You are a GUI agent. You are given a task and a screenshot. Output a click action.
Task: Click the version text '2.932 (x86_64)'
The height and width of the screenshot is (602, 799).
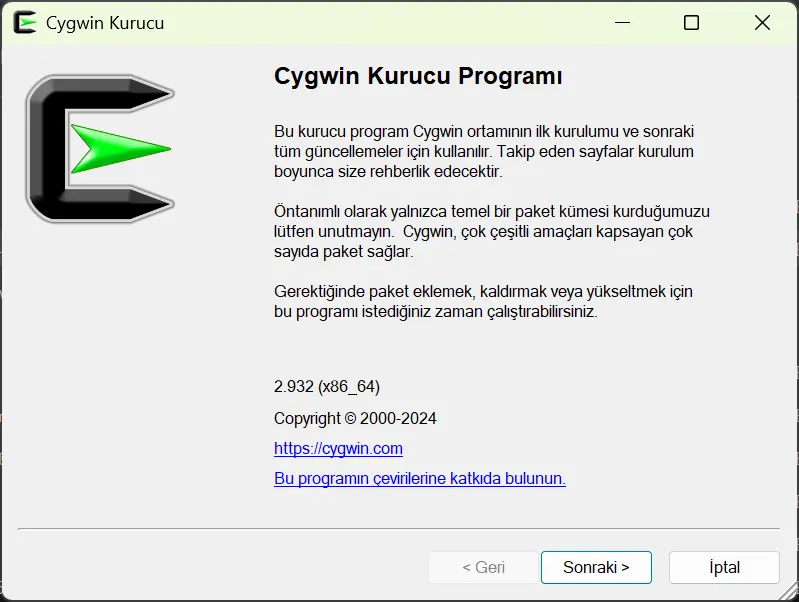click(x=327, y=387)
